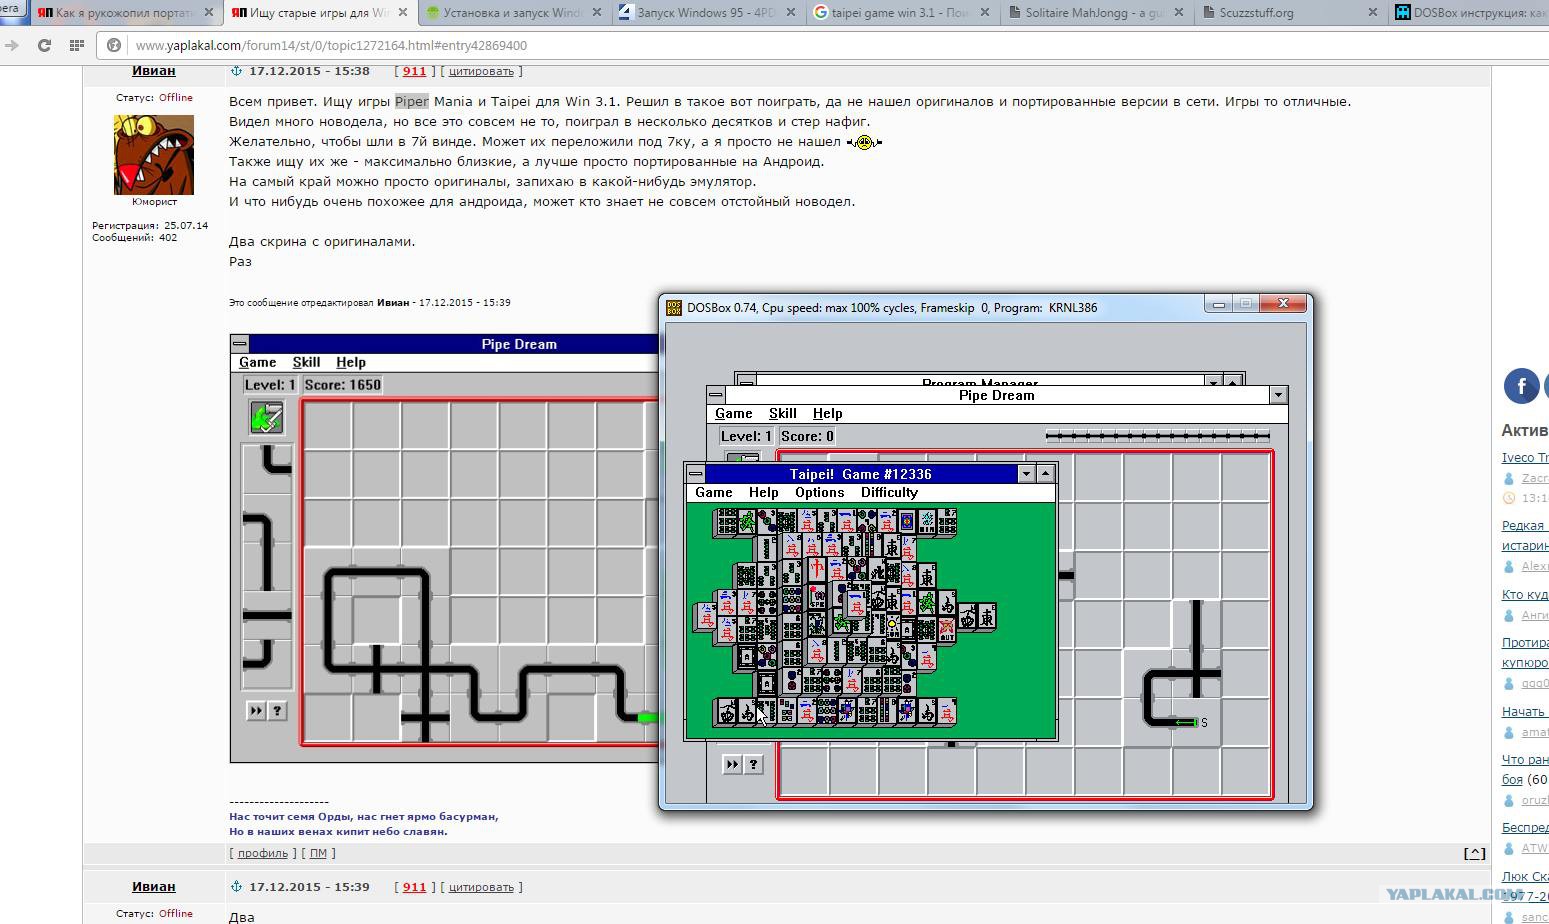This screenshot has width=1549, height=924.
Task: Open the Skill menu in DOSBox Pipe Dream
Action: (782, 413)
